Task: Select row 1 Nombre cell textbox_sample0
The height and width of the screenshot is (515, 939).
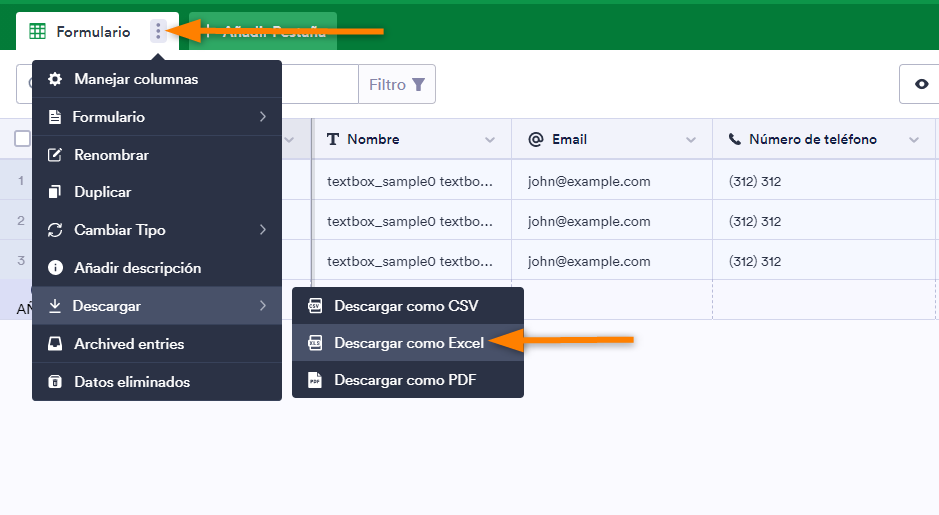Action: (413, 181)
